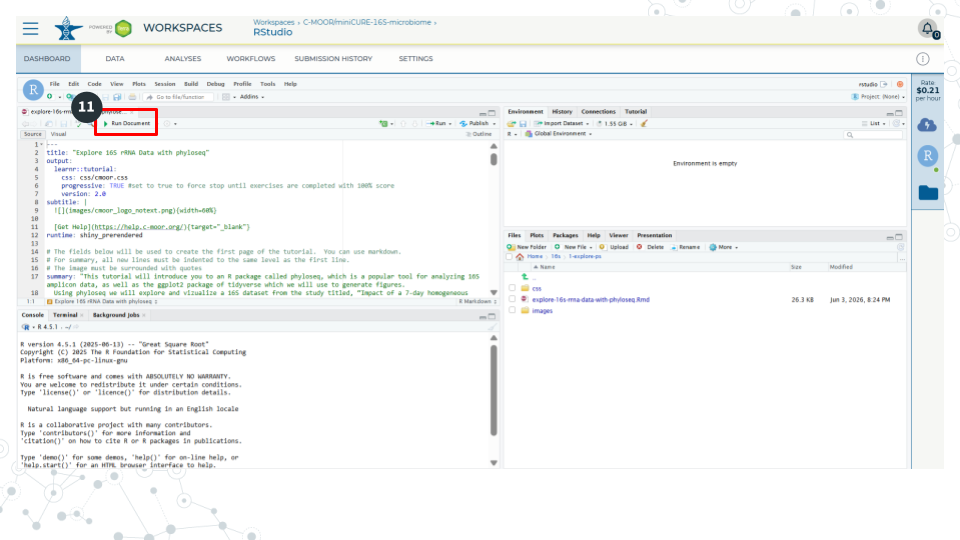Open the 1.55 GB memory usage dropdown

coord(615,124)
